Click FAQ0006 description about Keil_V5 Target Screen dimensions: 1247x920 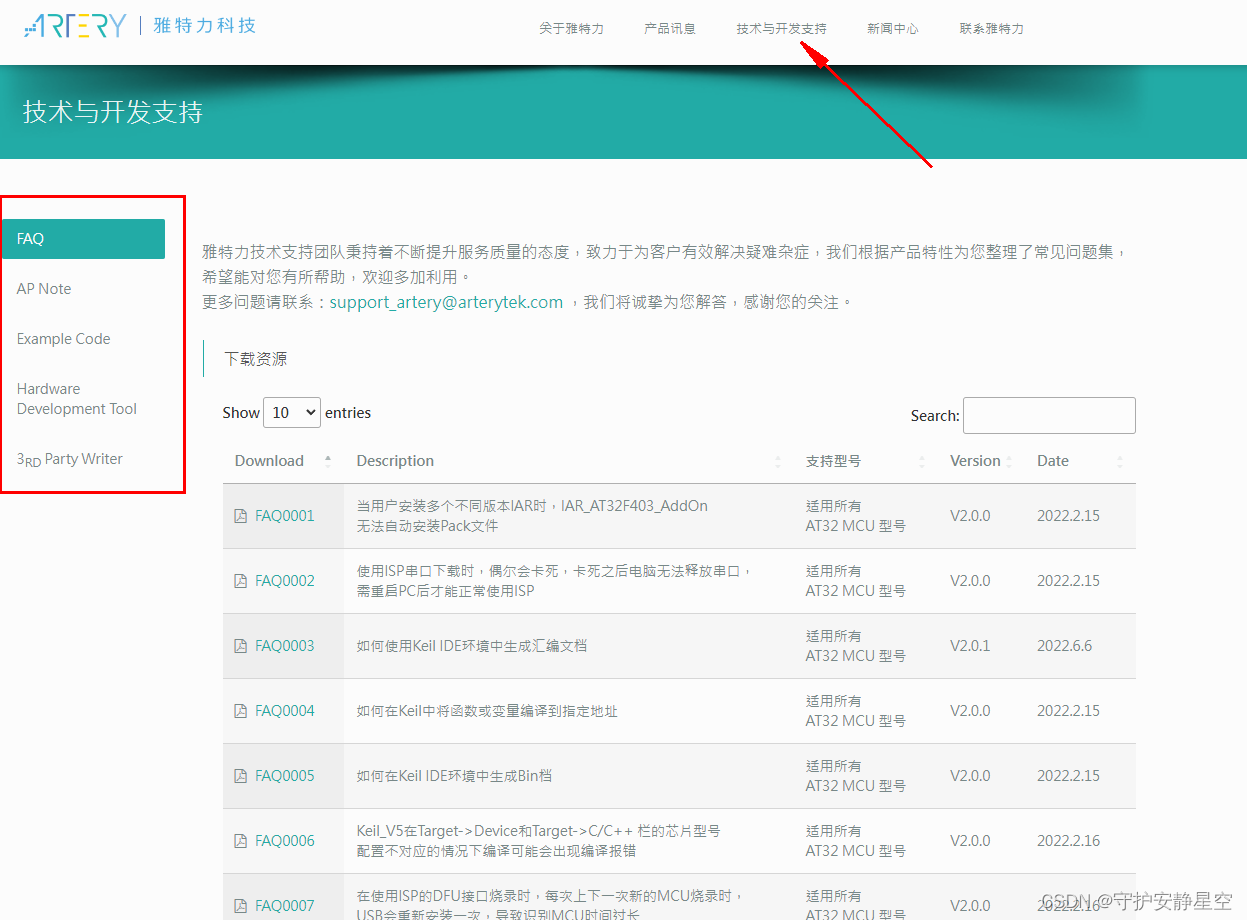[538, 841]
